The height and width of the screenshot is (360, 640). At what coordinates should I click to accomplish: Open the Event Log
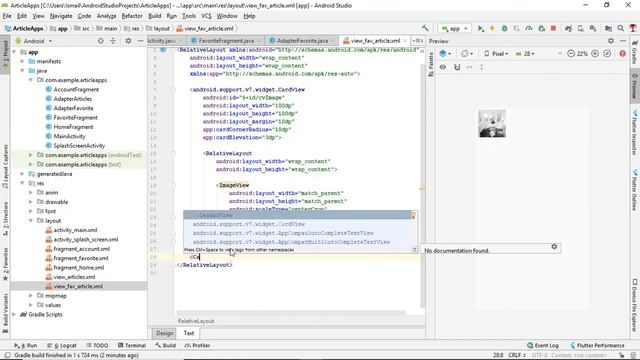pos(542,345)
